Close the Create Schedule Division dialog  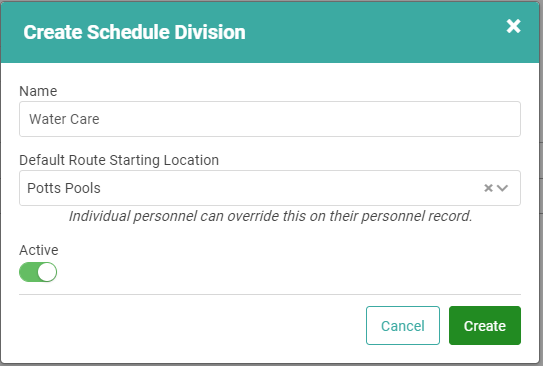(513, 26)
